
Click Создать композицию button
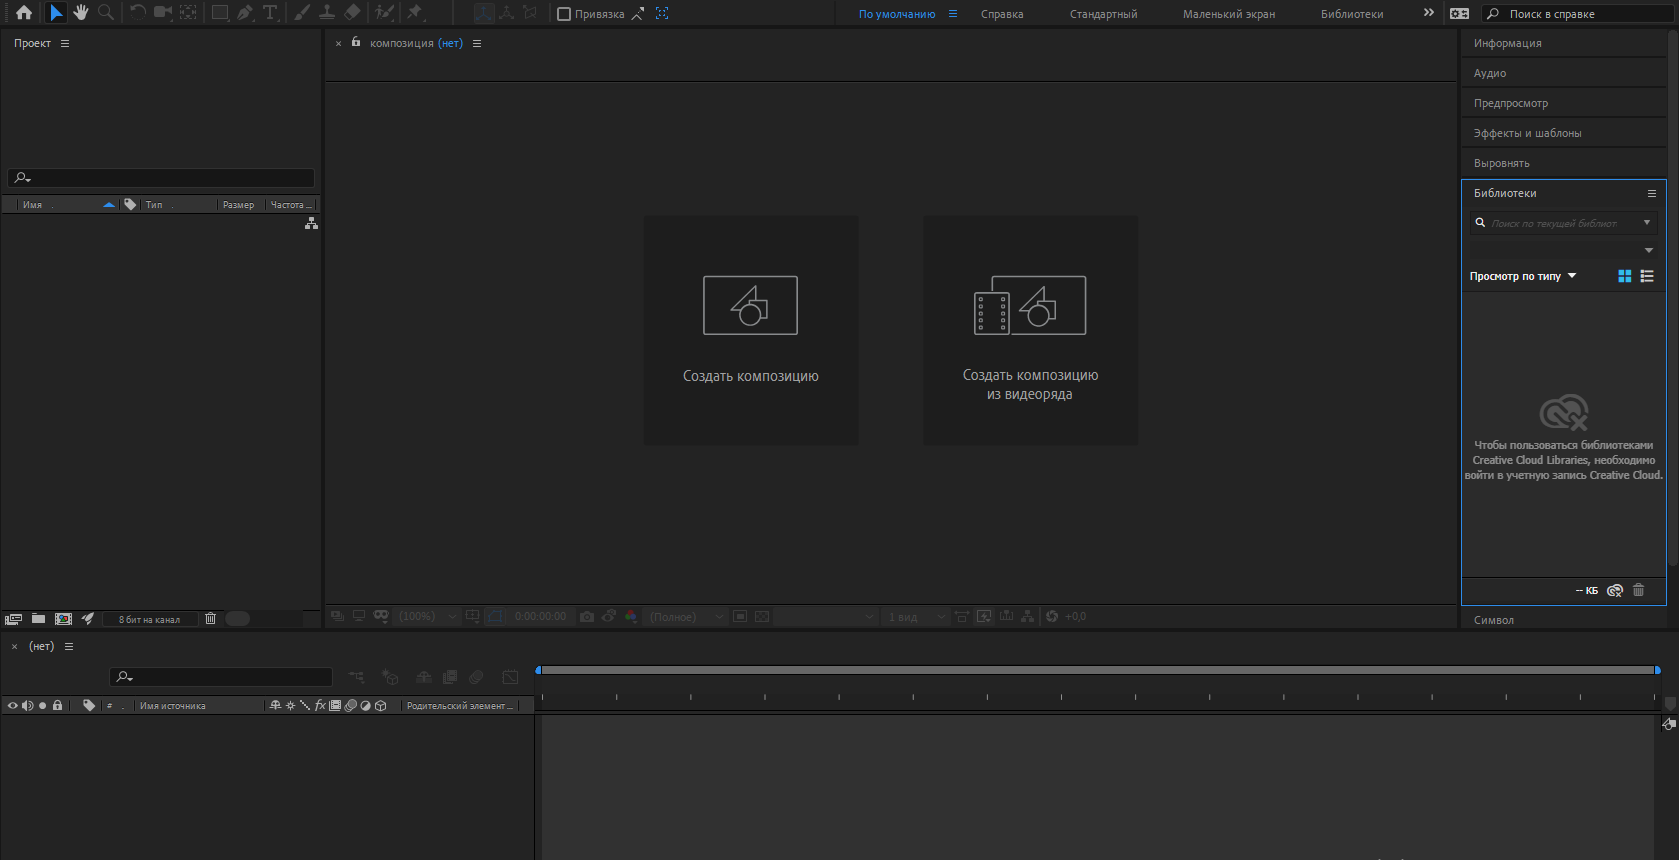[x=751, y=330]
